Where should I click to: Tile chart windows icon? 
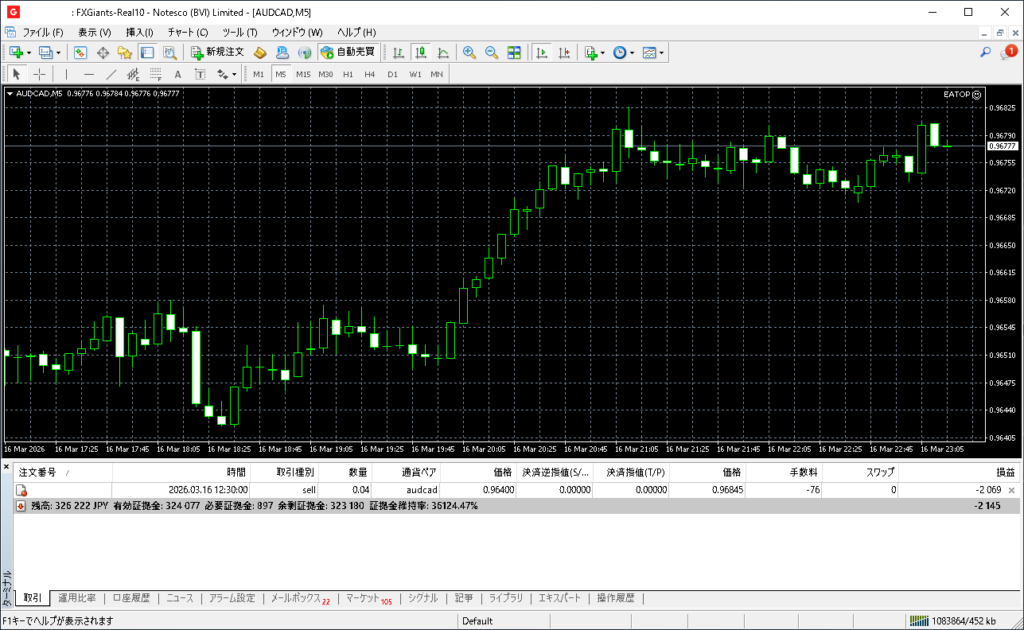pyautogui.click(x=514, y=52)
